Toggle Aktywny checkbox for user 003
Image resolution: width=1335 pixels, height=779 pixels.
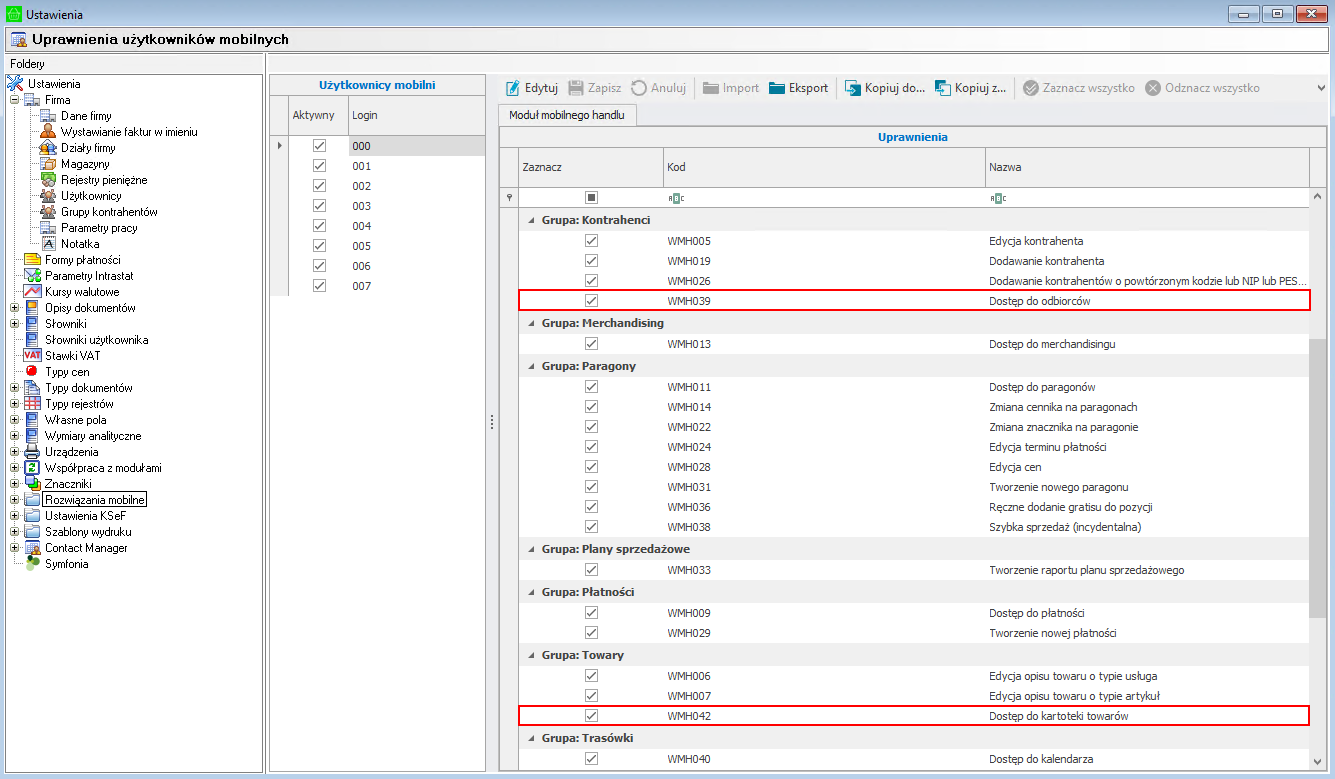coord(319,206)
